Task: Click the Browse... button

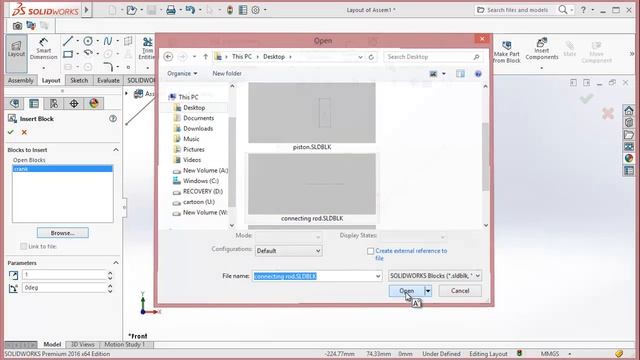Action: pos(62,233)
